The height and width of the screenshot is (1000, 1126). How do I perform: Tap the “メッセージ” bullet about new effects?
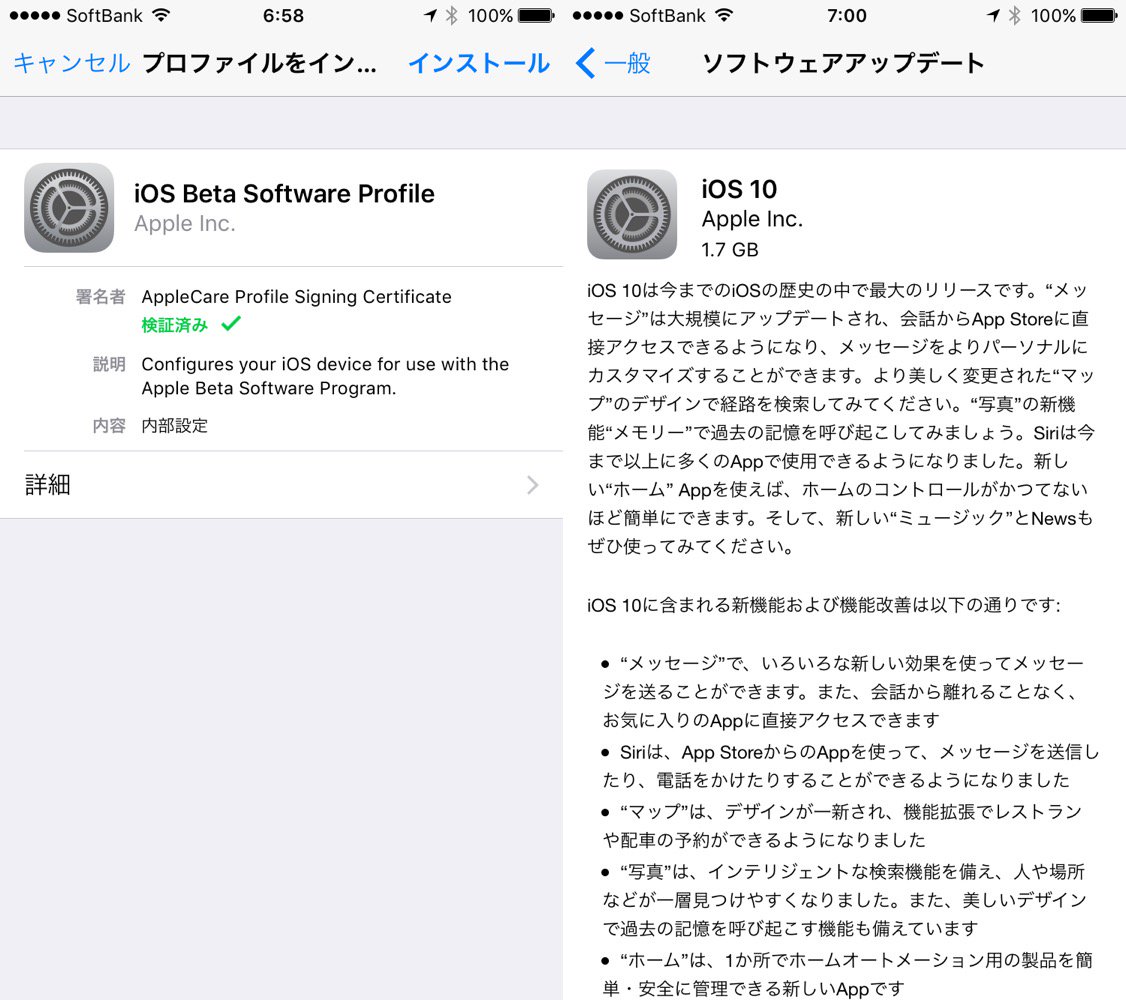[x=844, y=691]
